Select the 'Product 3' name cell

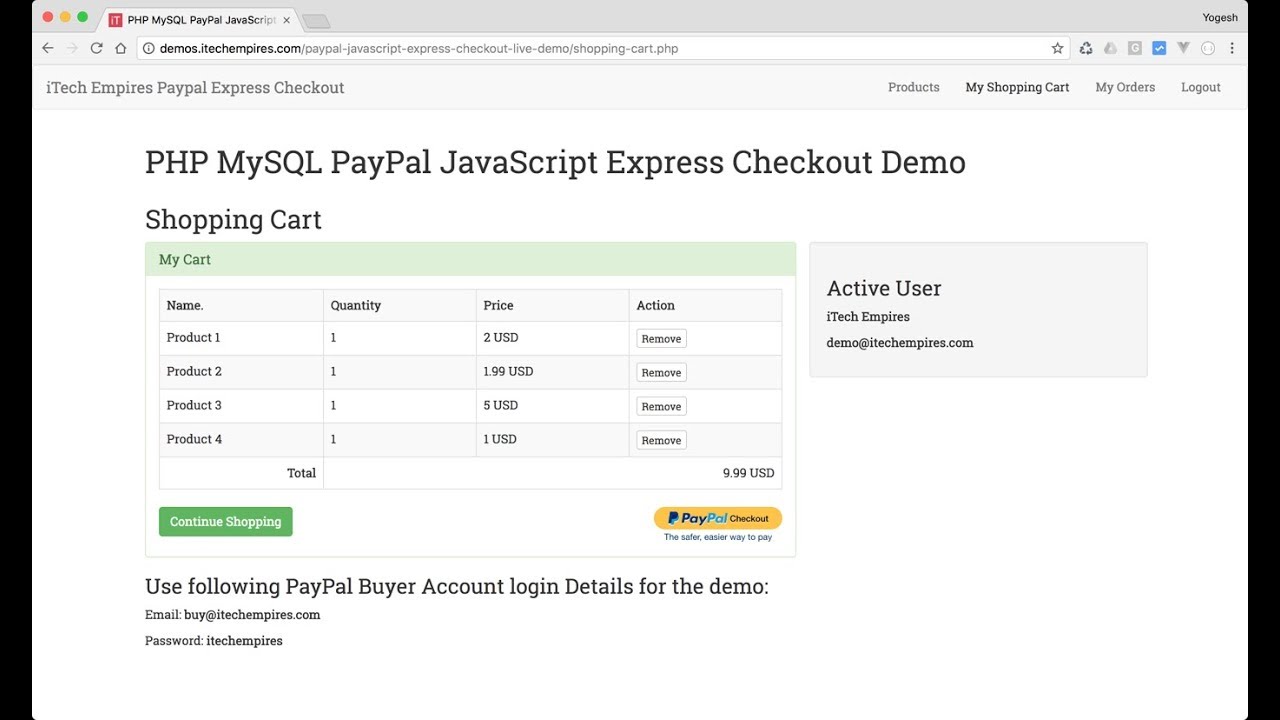[x=241, y=406]
